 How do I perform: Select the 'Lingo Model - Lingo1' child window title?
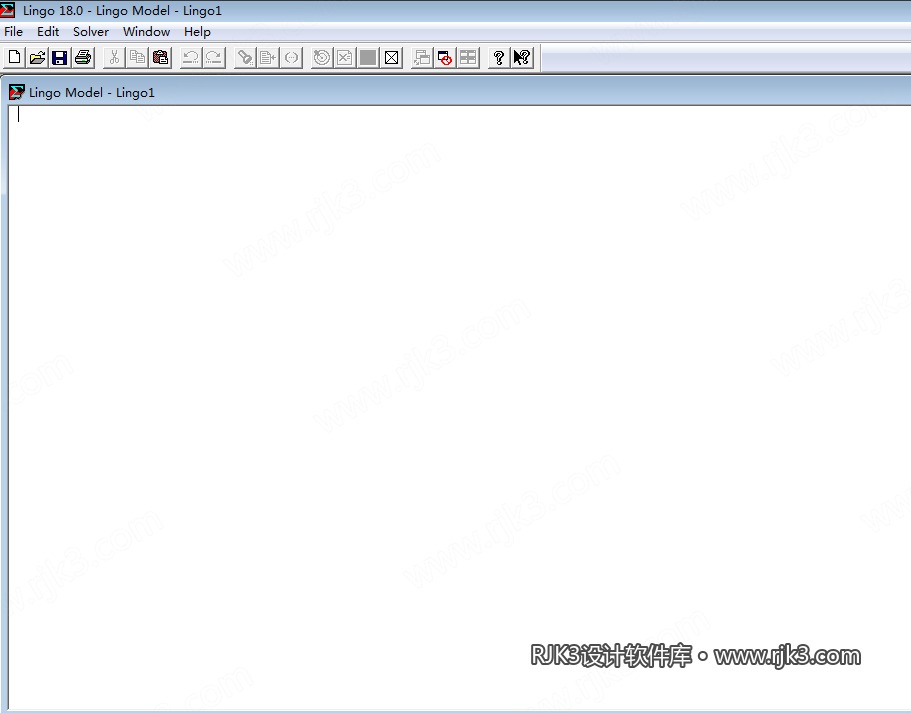click(92, 93)
